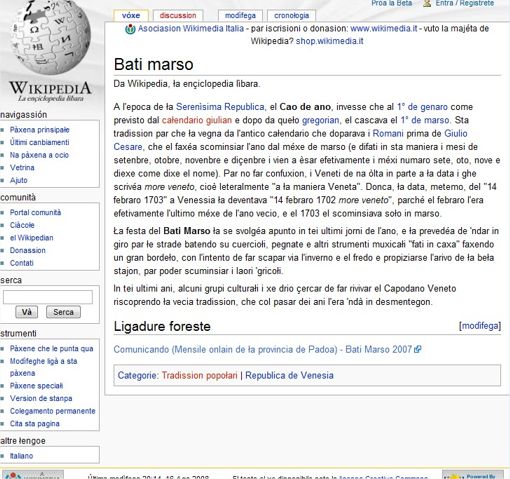The width and height of the screenshot is (510, 479).
Task: Open the discussion tab
Action: [x=178, y=15]
